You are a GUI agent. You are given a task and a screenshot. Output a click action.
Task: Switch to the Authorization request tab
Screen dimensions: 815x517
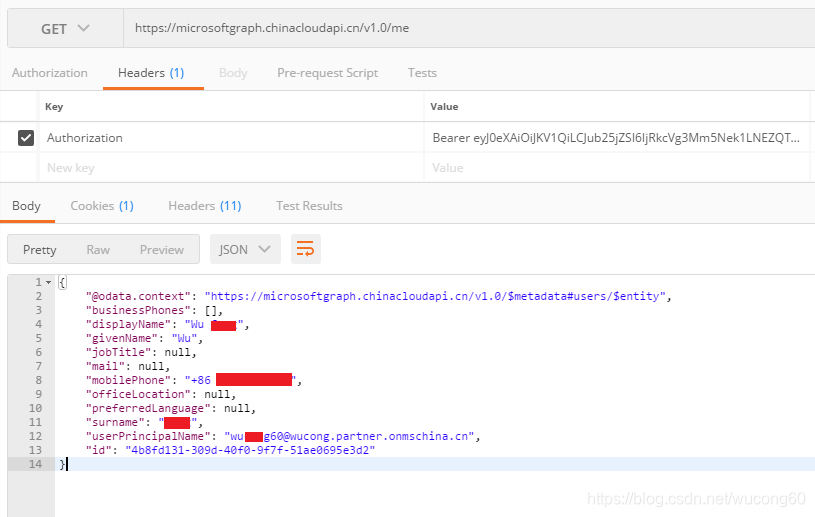50,73
